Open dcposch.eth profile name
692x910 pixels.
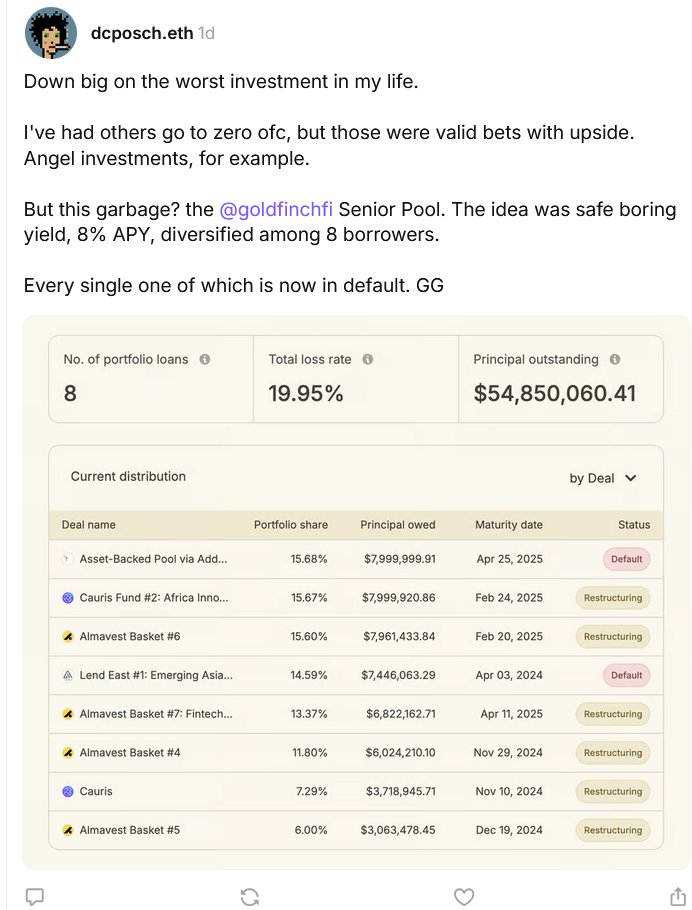point(143,33)
